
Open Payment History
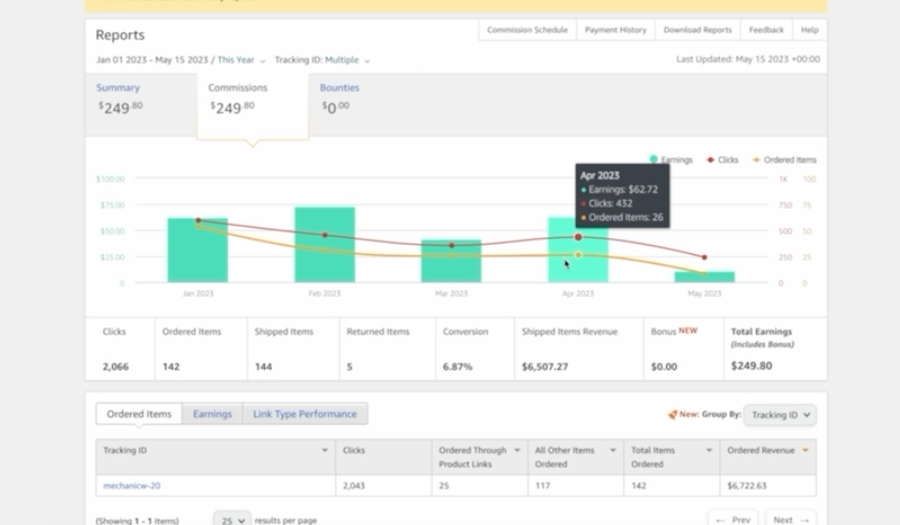(x=615, y=30)
